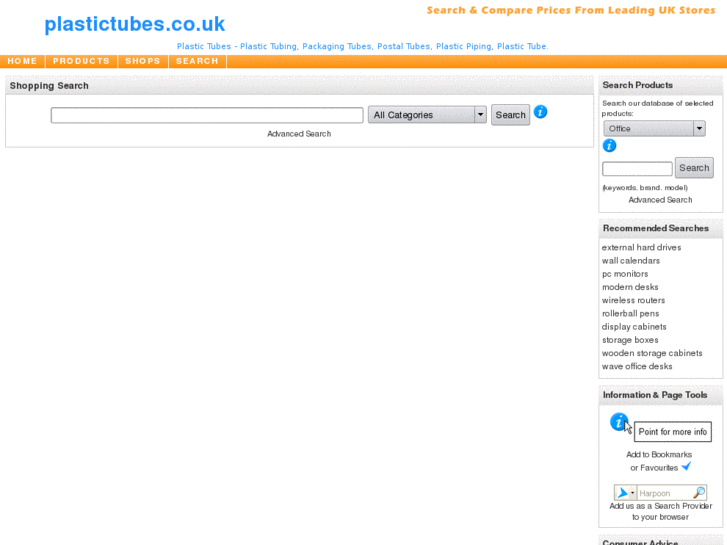This screenshot has height=545, width=727.
Task: Click the info icon beside Shopping Search button
Action: click(540, 112)
